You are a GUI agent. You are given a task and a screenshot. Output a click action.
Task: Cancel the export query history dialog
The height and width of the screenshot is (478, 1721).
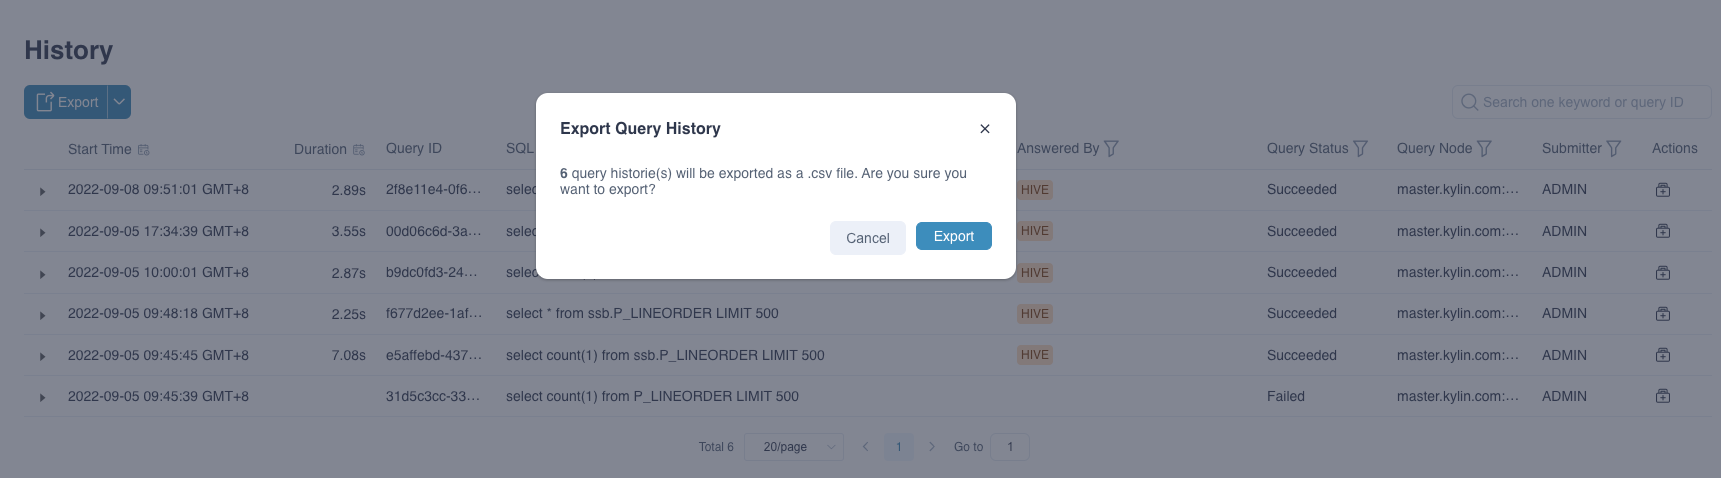(867, 238)
